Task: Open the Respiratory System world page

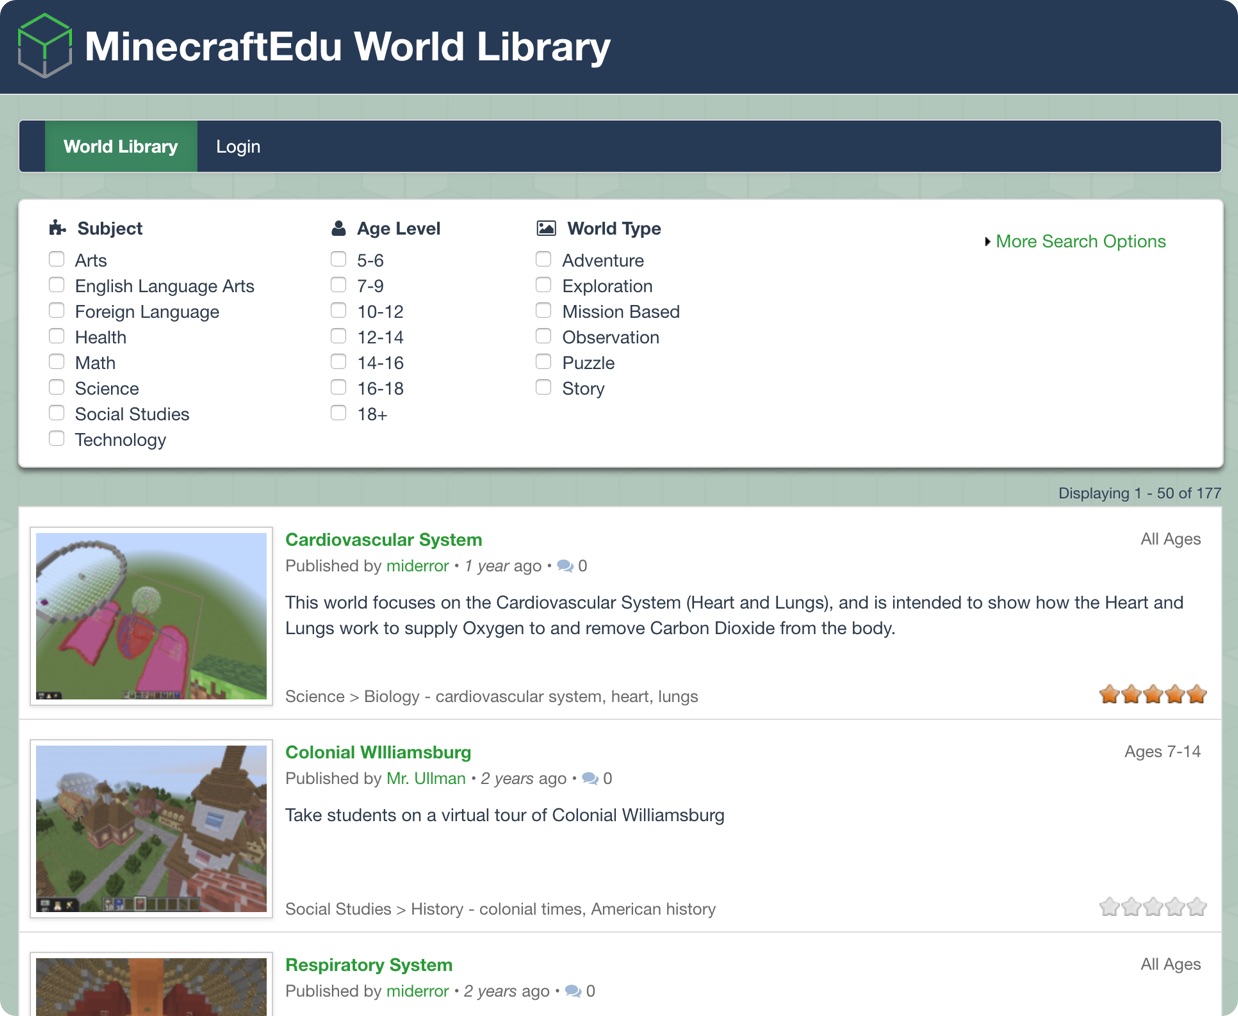Action: [x=369, y=965]
